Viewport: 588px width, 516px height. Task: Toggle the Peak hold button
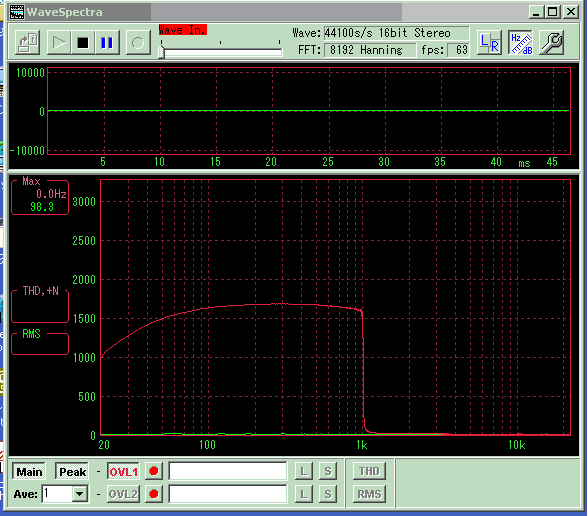tap(72, 471)
